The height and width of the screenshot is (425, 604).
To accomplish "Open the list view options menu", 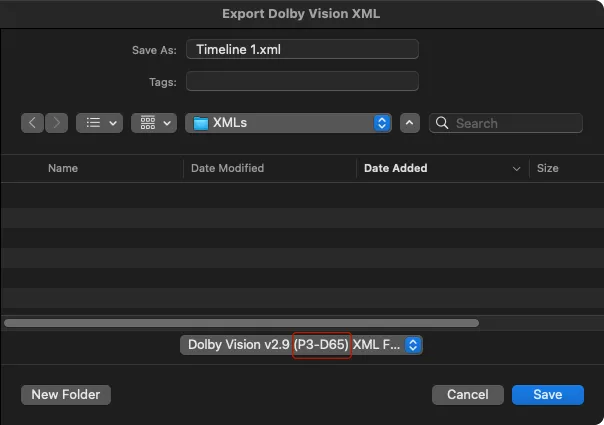I will [x=99, y=123].
